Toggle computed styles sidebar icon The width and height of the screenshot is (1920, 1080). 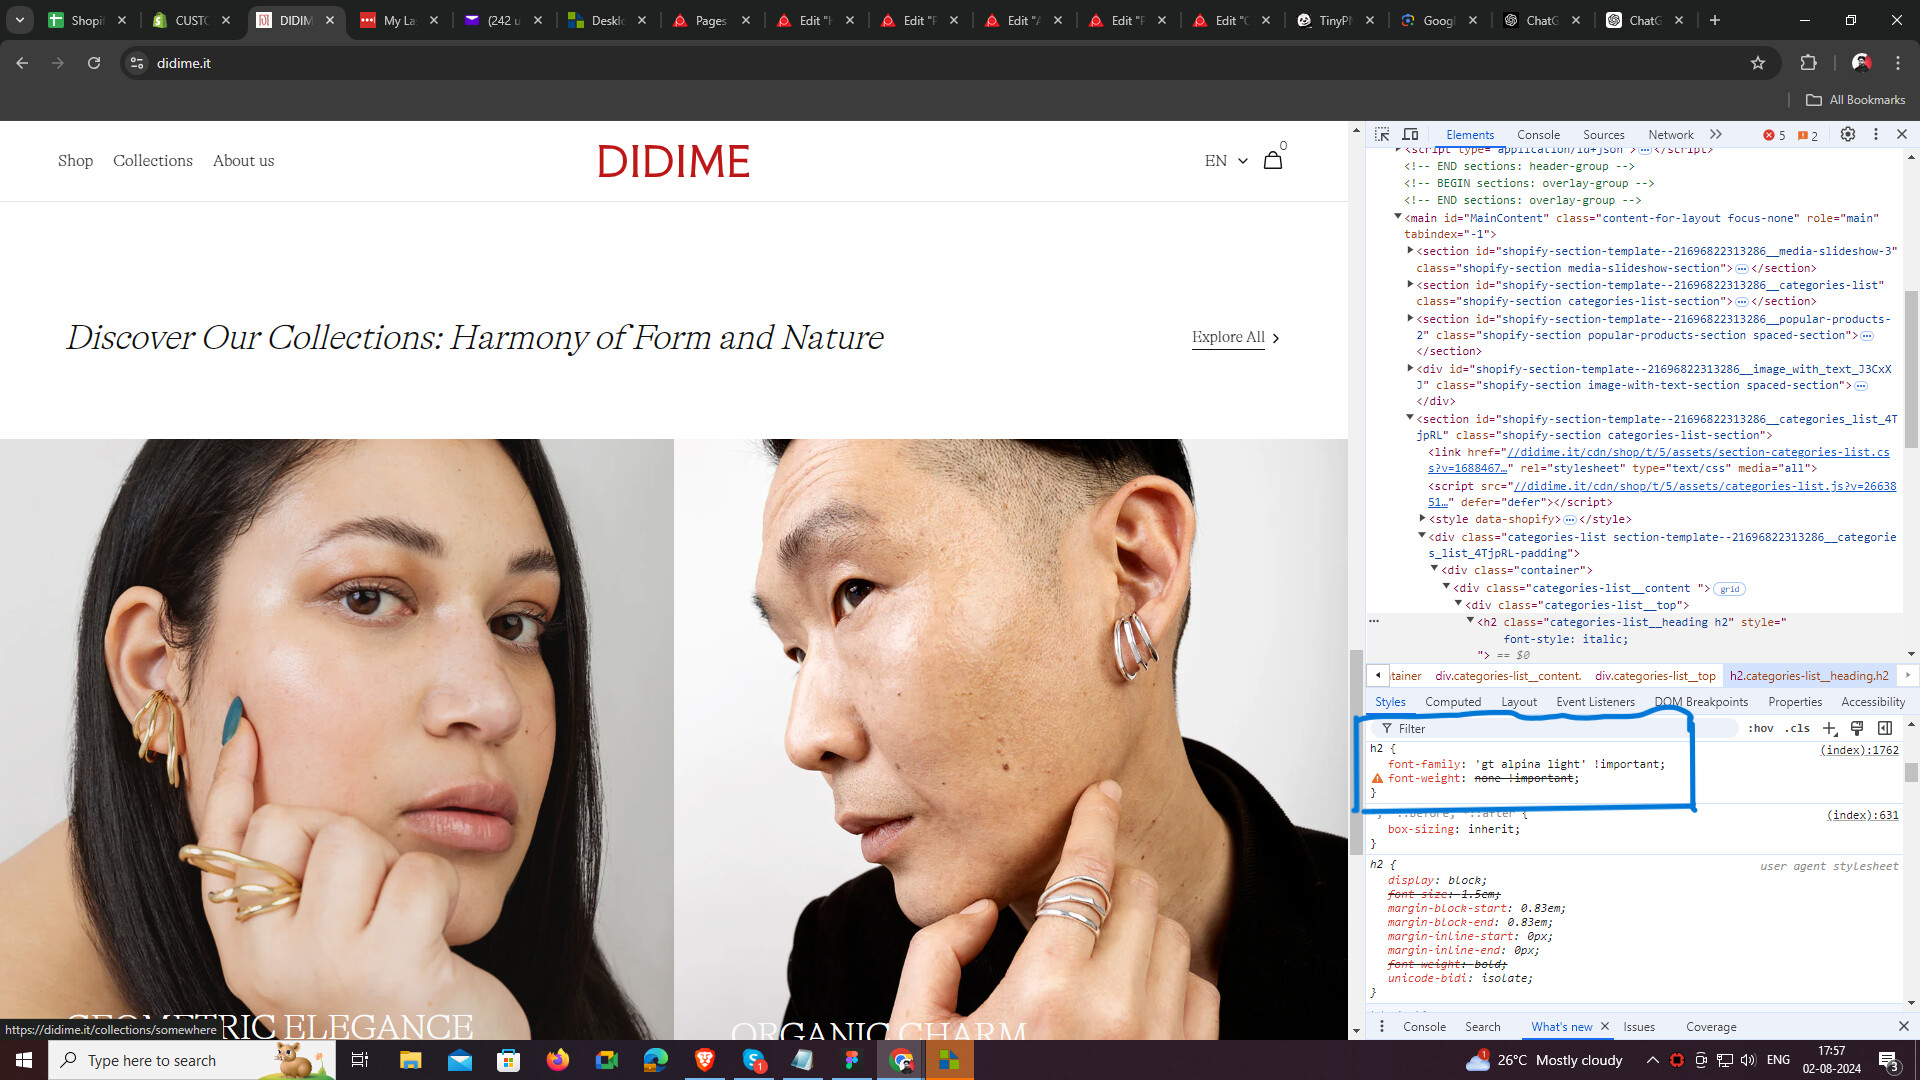[x=1885, y=728]
